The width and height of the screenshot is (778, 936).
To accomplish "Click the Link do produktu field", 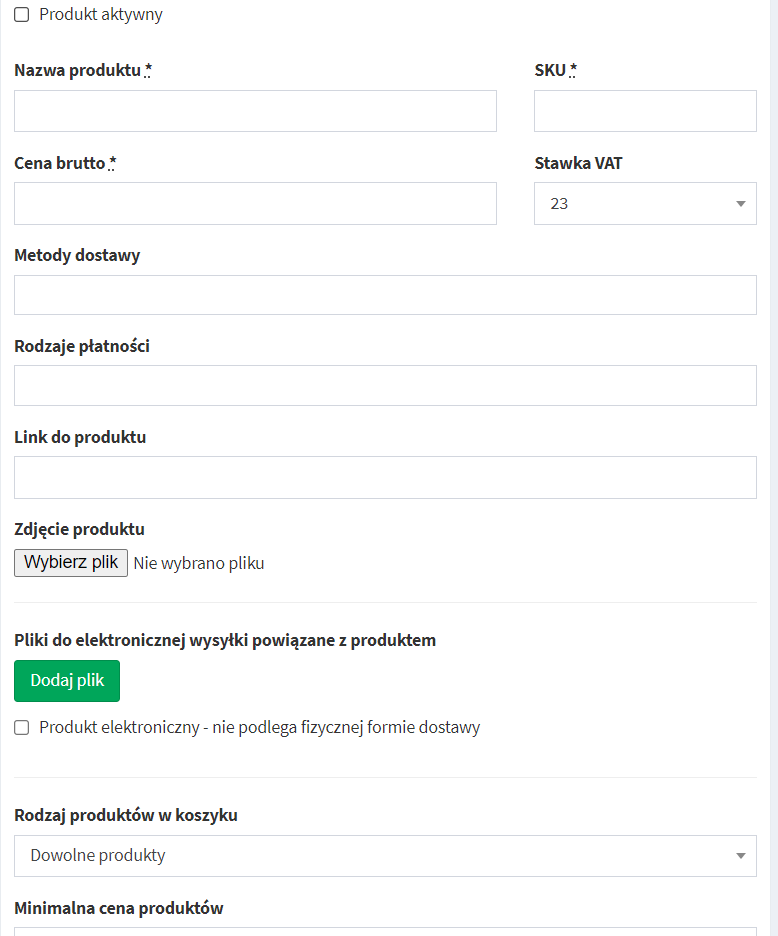I will [x=385, y=478].
